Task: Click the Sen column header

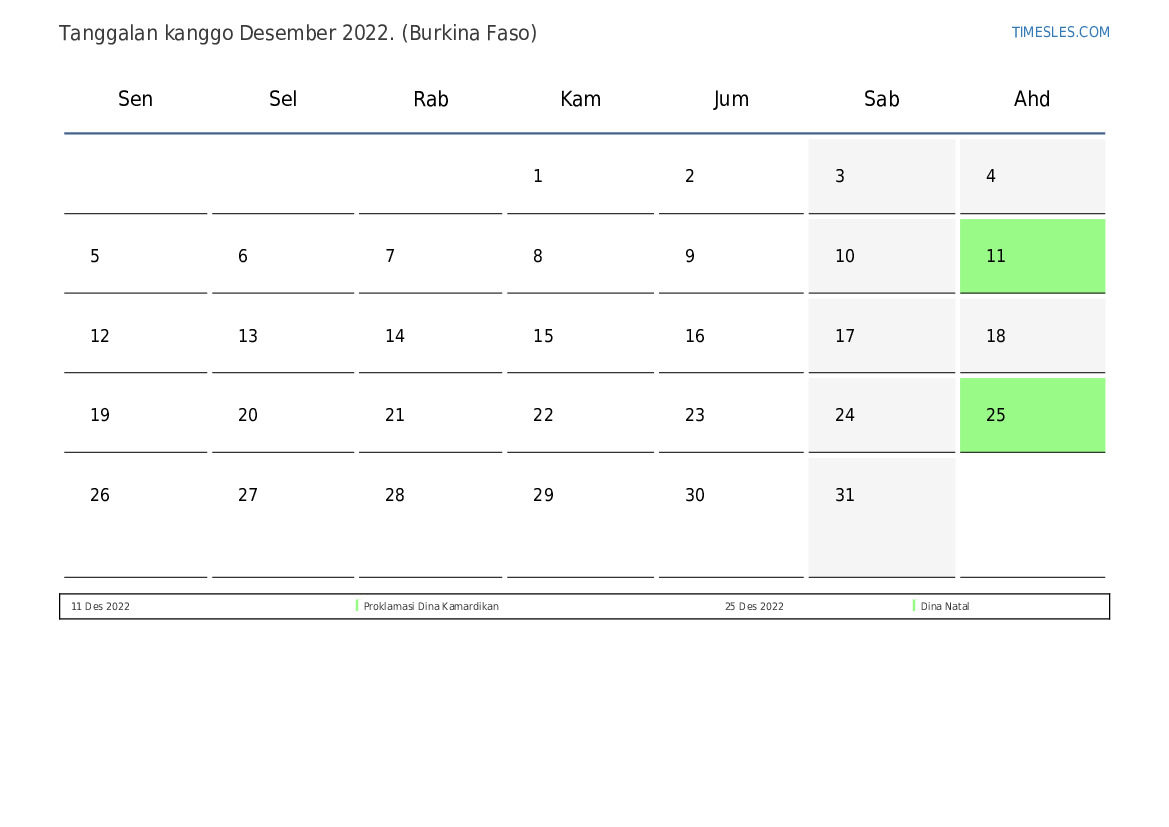Action: 135,99
